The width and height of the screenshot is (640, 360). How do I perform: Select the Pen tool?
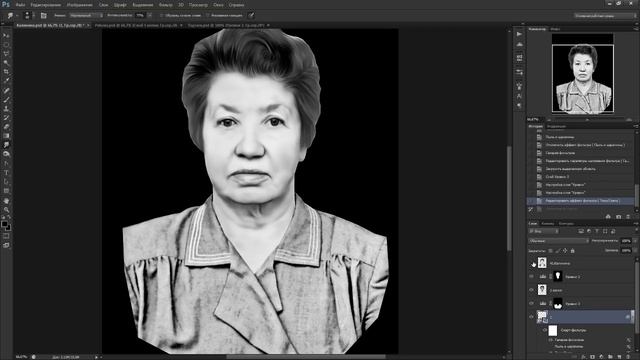coord(6,164)
